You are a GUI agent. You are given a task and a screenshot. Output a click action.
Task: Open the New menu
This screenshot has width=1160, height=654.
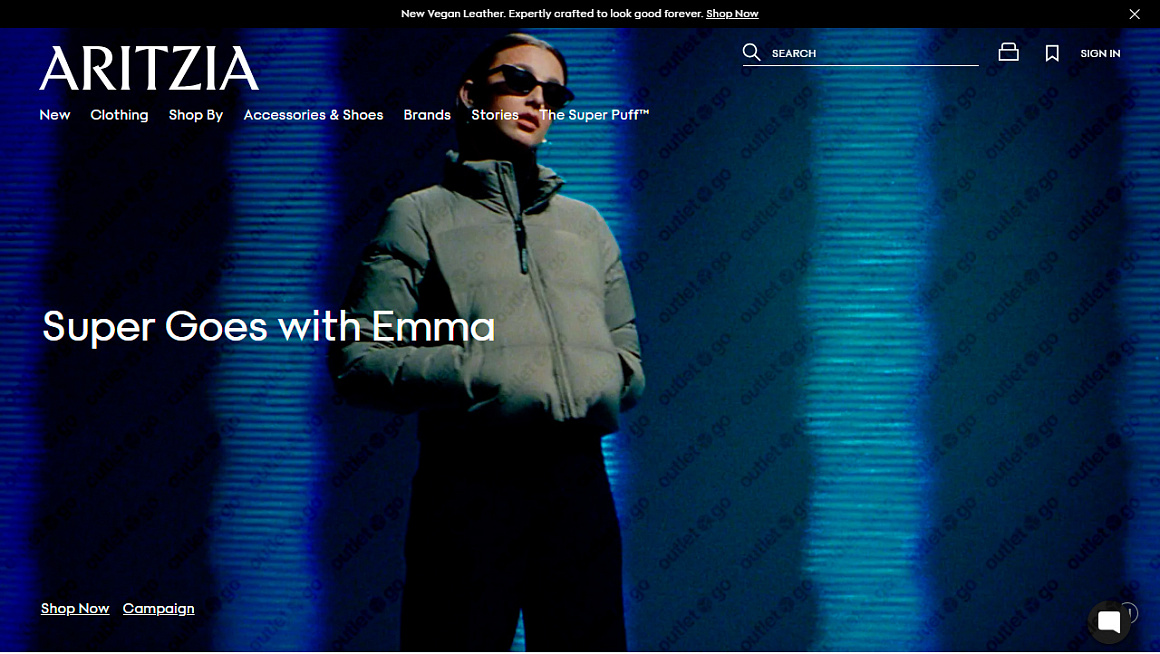55,115
